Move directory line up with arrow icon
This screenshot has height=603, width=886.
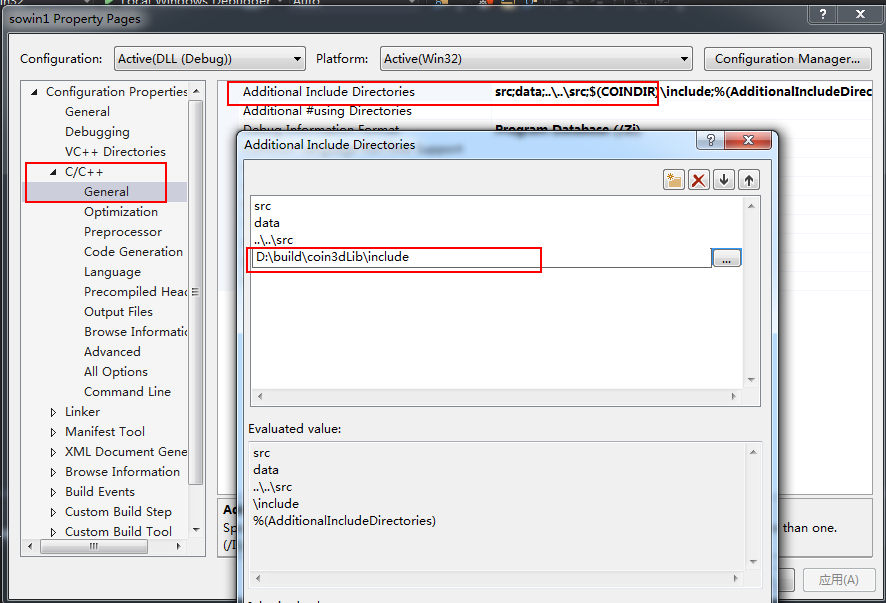click(x=748, y=180)
